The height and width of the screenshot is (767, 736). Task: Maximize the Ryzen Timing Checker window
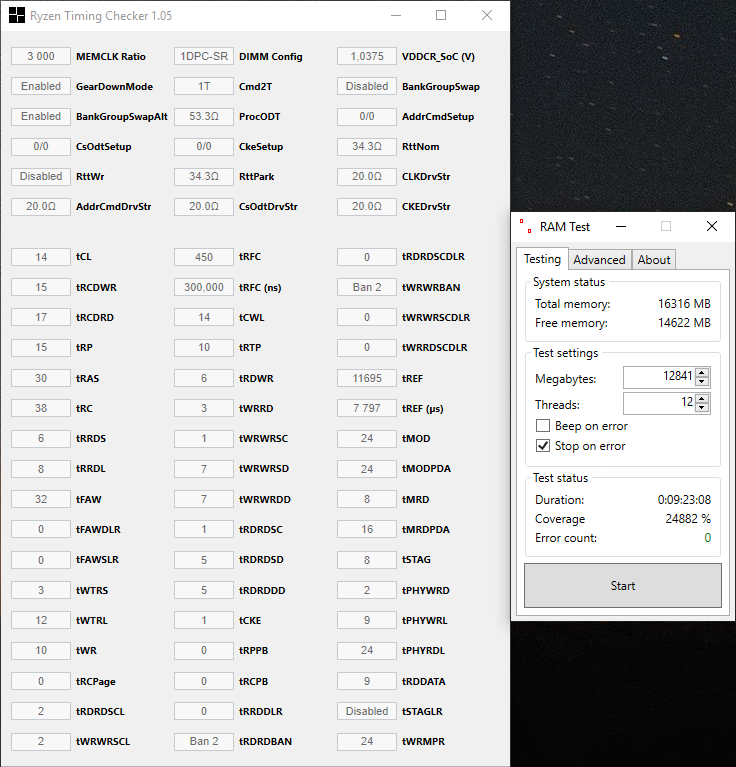pos(441,15)
